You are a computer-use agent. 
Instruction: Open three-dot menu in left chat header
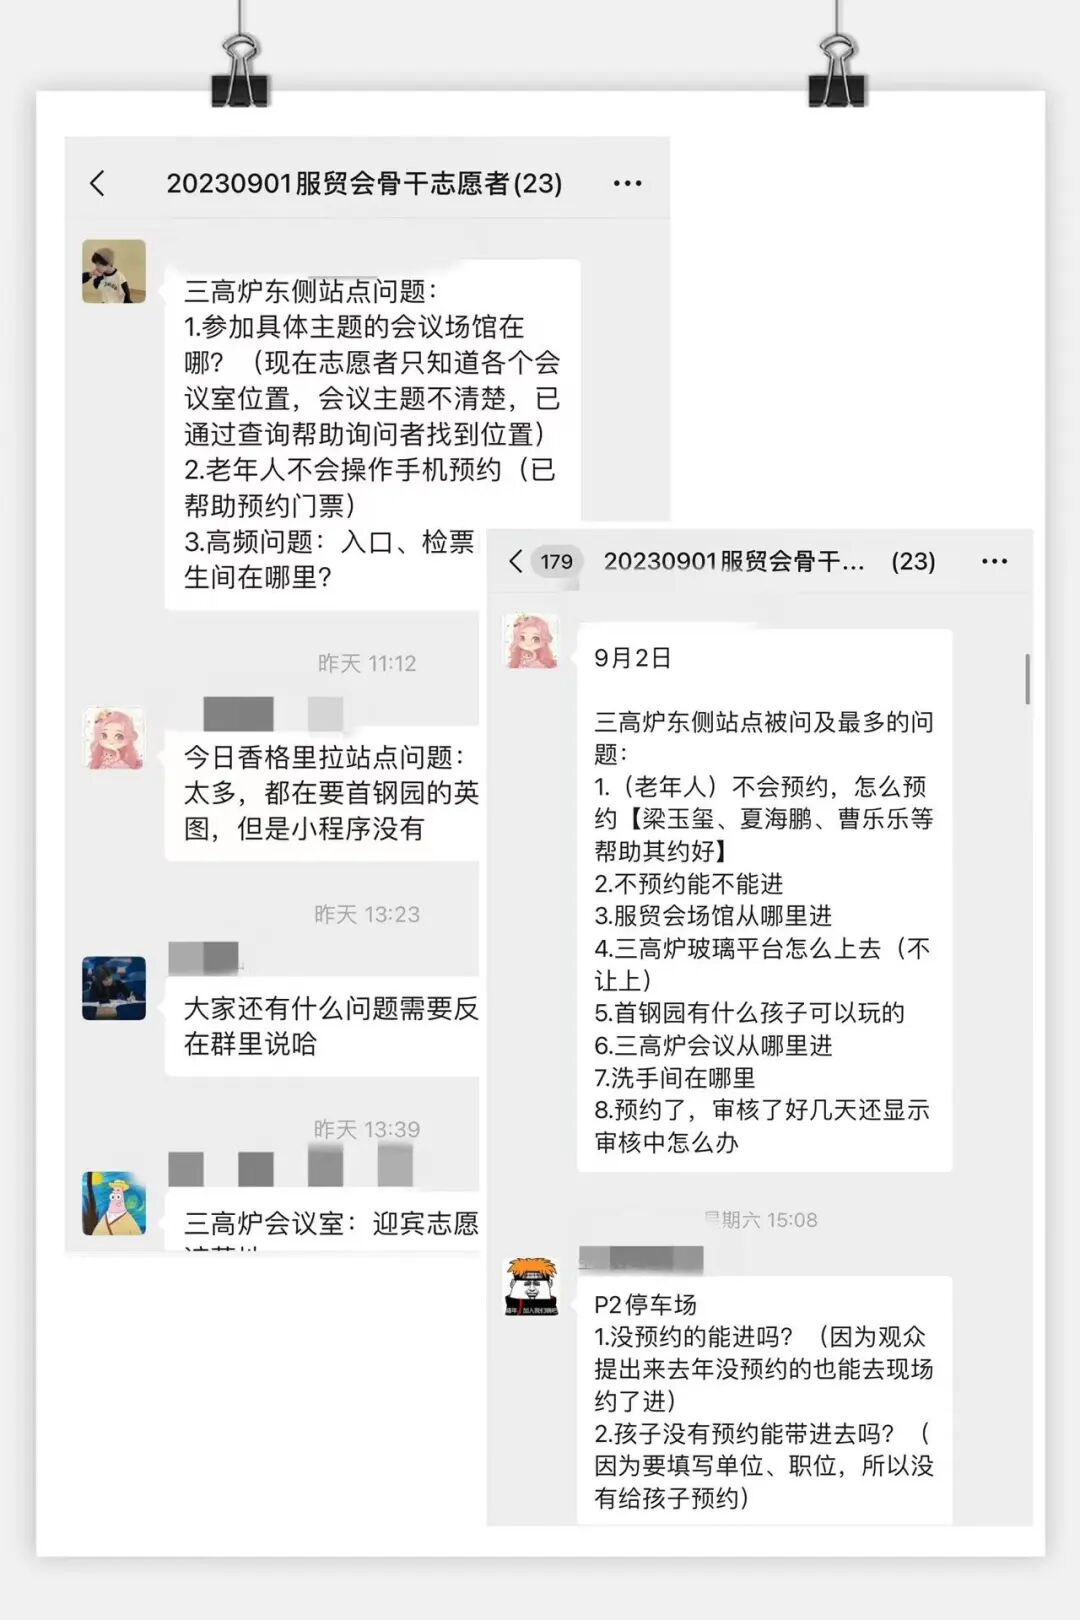(x=627, y=183)
